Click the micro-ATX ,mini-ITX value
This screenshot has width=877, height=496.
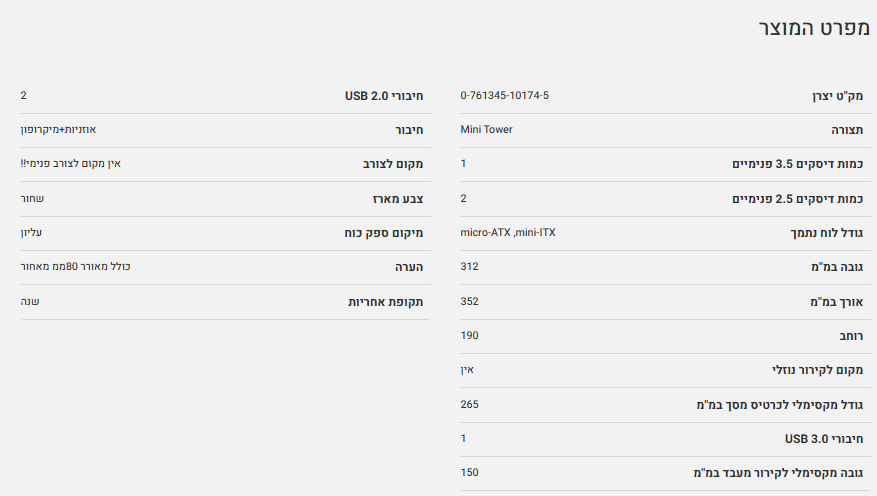pyautogui.click(x=508, y=232)
